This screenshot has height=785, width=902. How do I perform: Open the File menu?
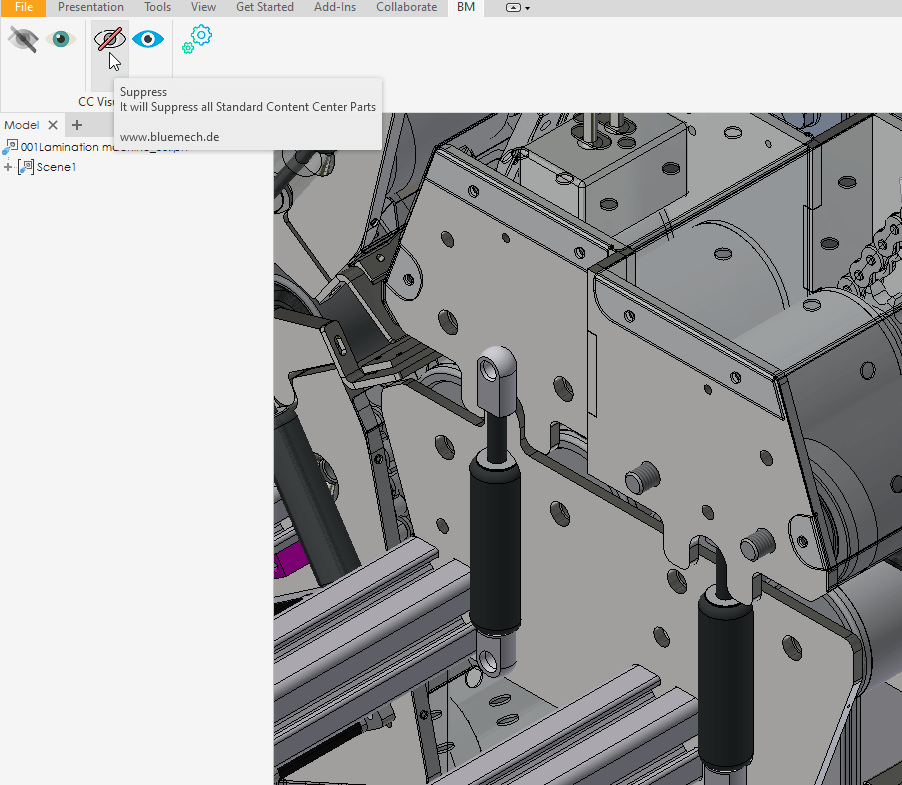click(23, 7)
